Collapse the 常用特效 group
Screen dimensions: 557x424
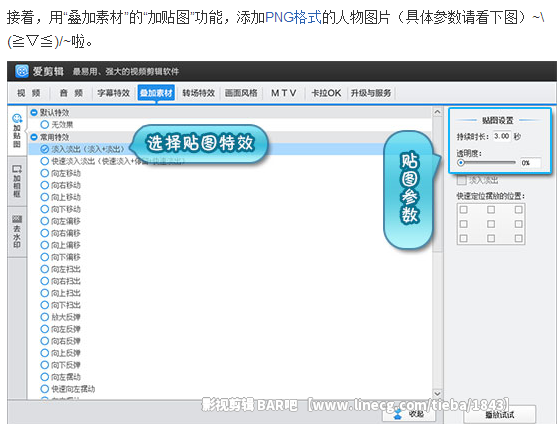[x=34, y=137]
